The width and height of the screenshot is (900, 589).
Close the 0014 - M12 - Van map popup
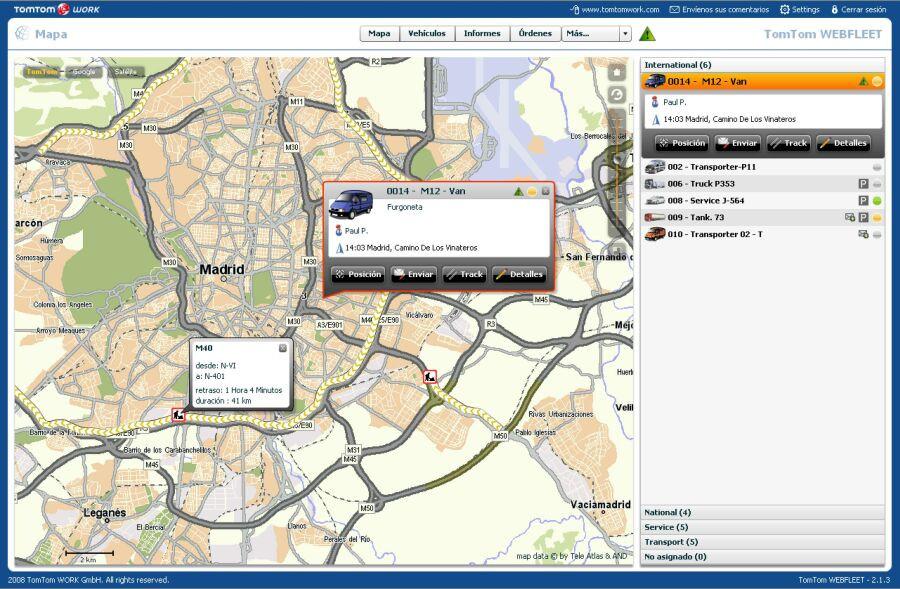[x=545, y=191]
